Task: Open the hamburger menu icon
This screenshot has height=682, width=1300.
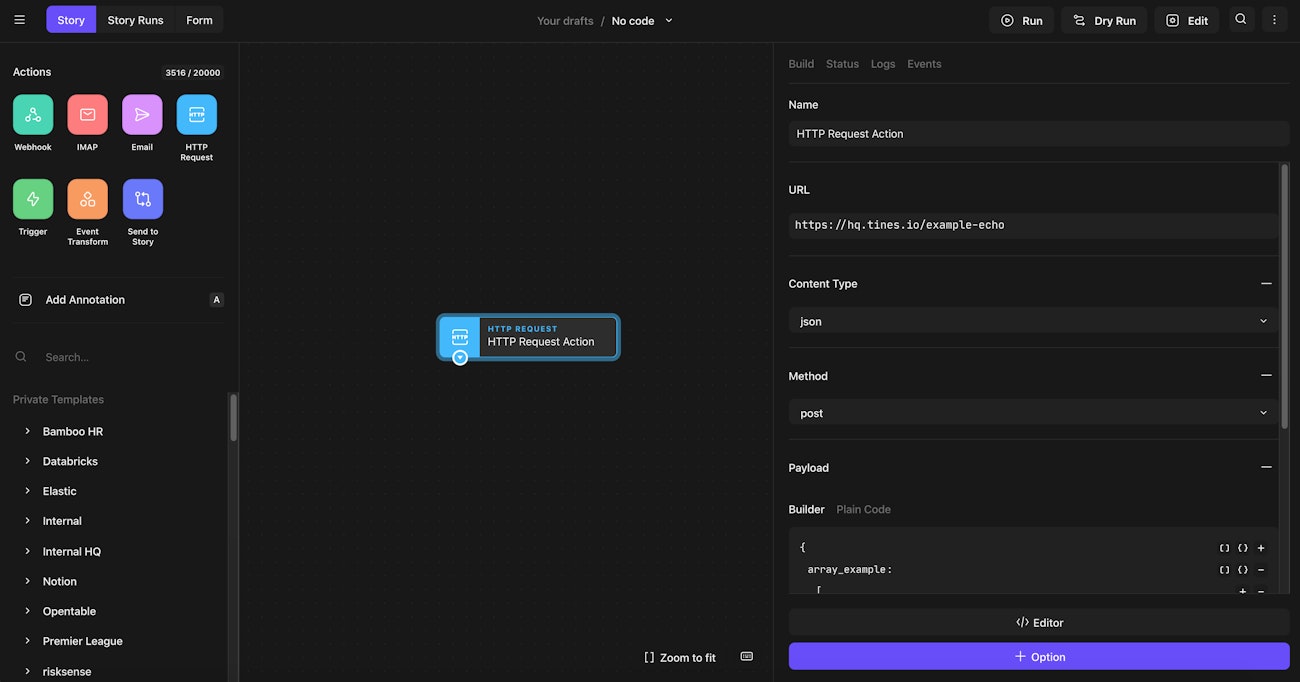Action: (x=19, y=20)
